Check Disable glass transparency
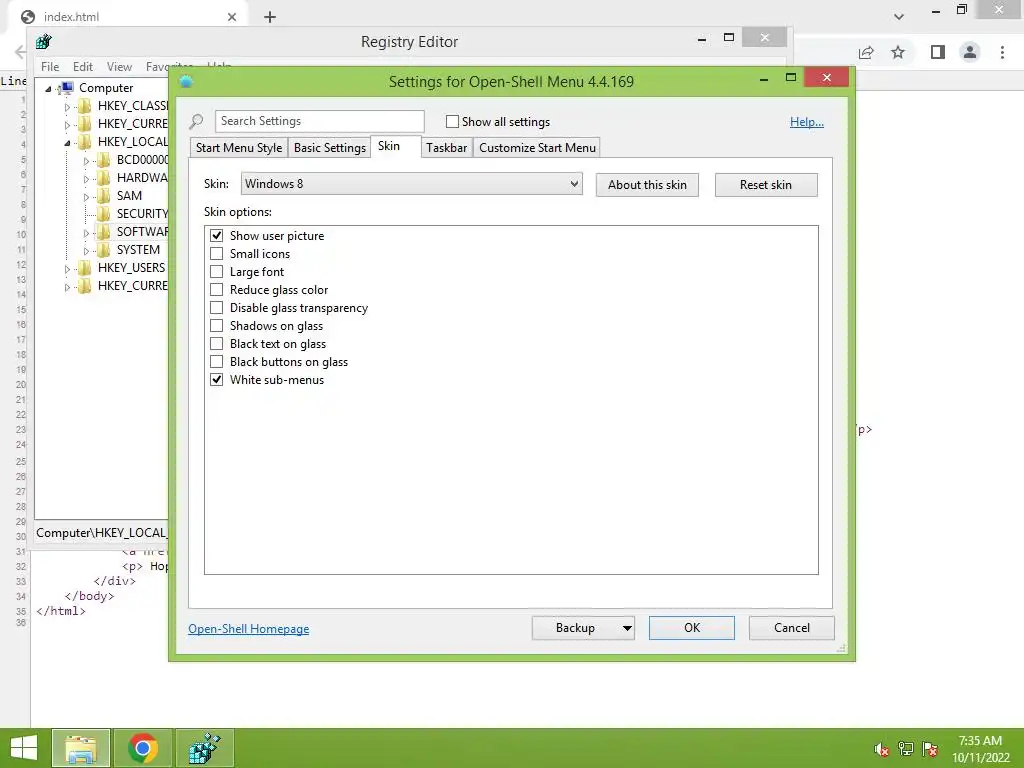1024x768 pixels. point(216,308)
